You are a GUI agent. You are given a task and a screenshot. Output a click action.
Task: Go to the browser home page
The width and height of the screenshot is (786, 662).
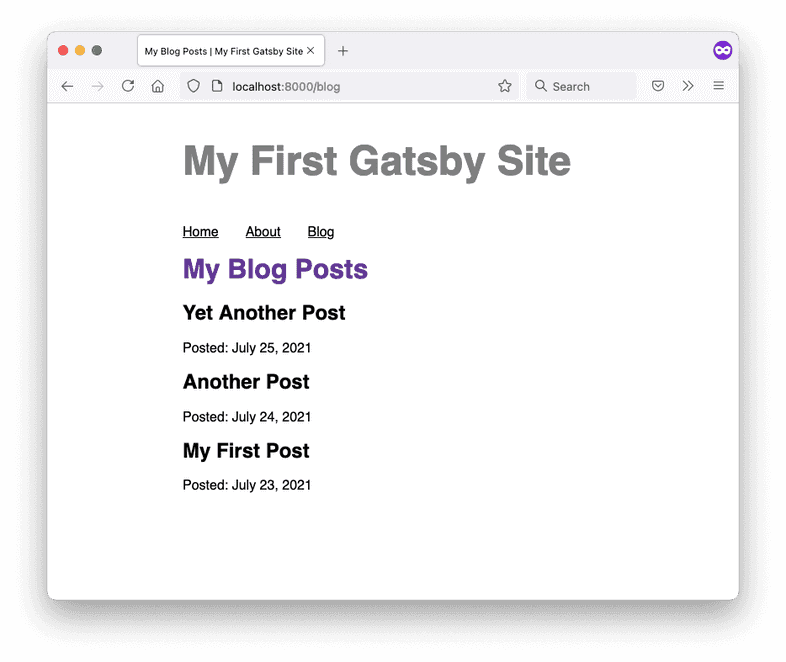point(157,86)
